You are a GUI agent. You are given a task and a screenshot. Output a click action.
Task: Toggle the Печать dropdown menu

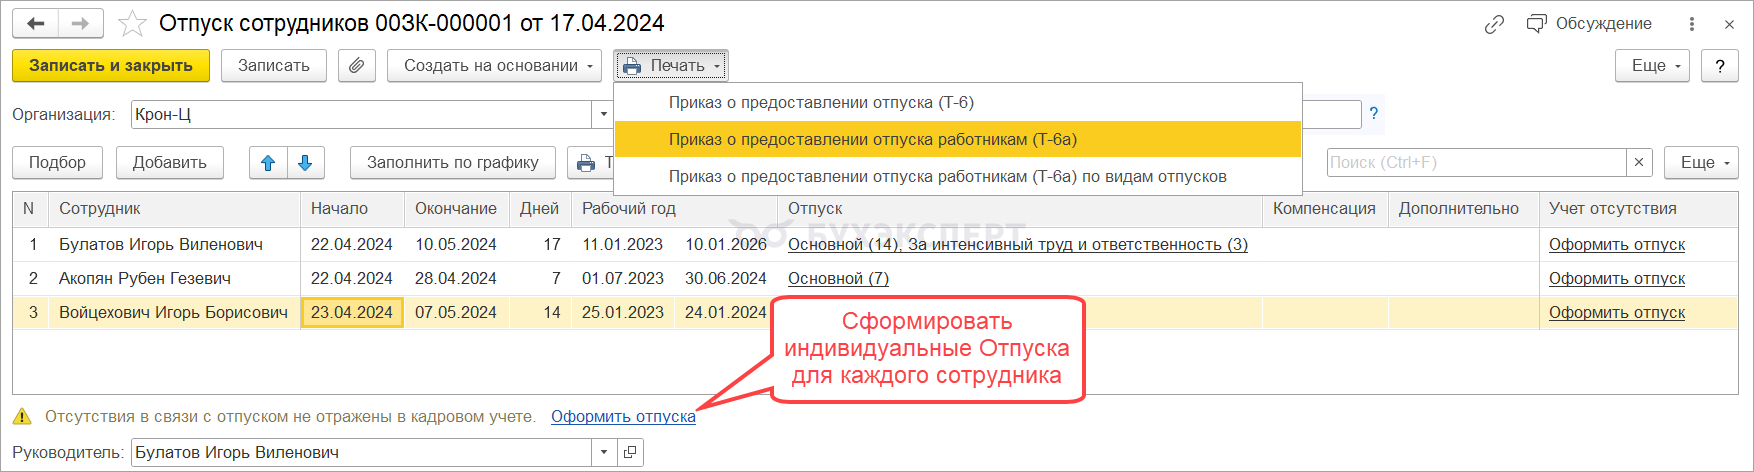click(x=671, y=65)
